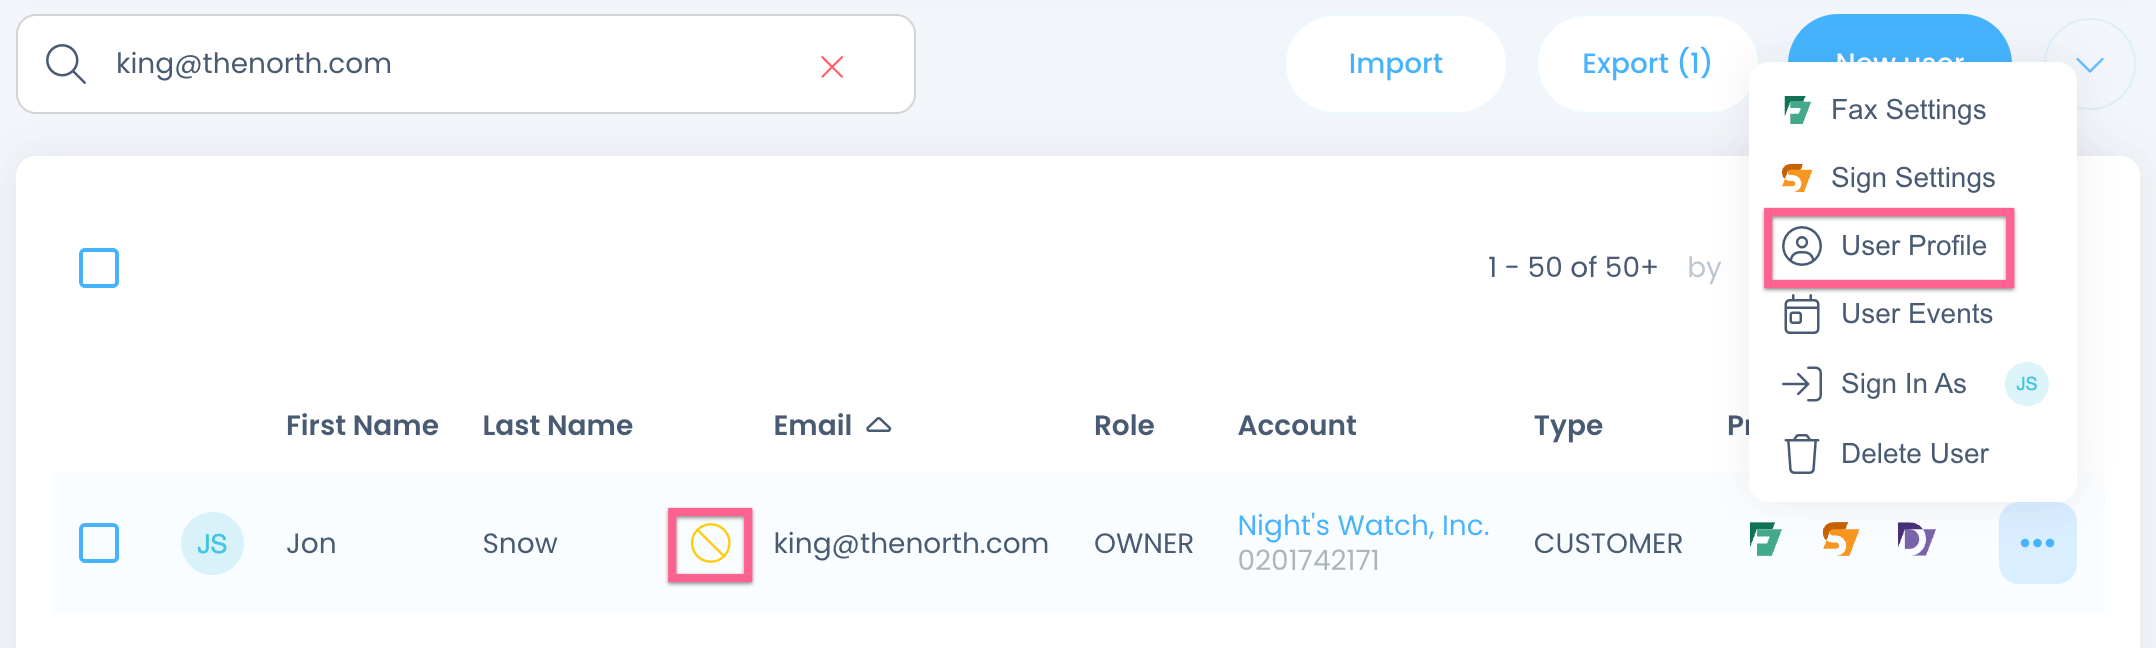The height and width of the screenshot is (648, 2156).
Task: Click the yellow blocked status icon
Action: tap(710, 543)
